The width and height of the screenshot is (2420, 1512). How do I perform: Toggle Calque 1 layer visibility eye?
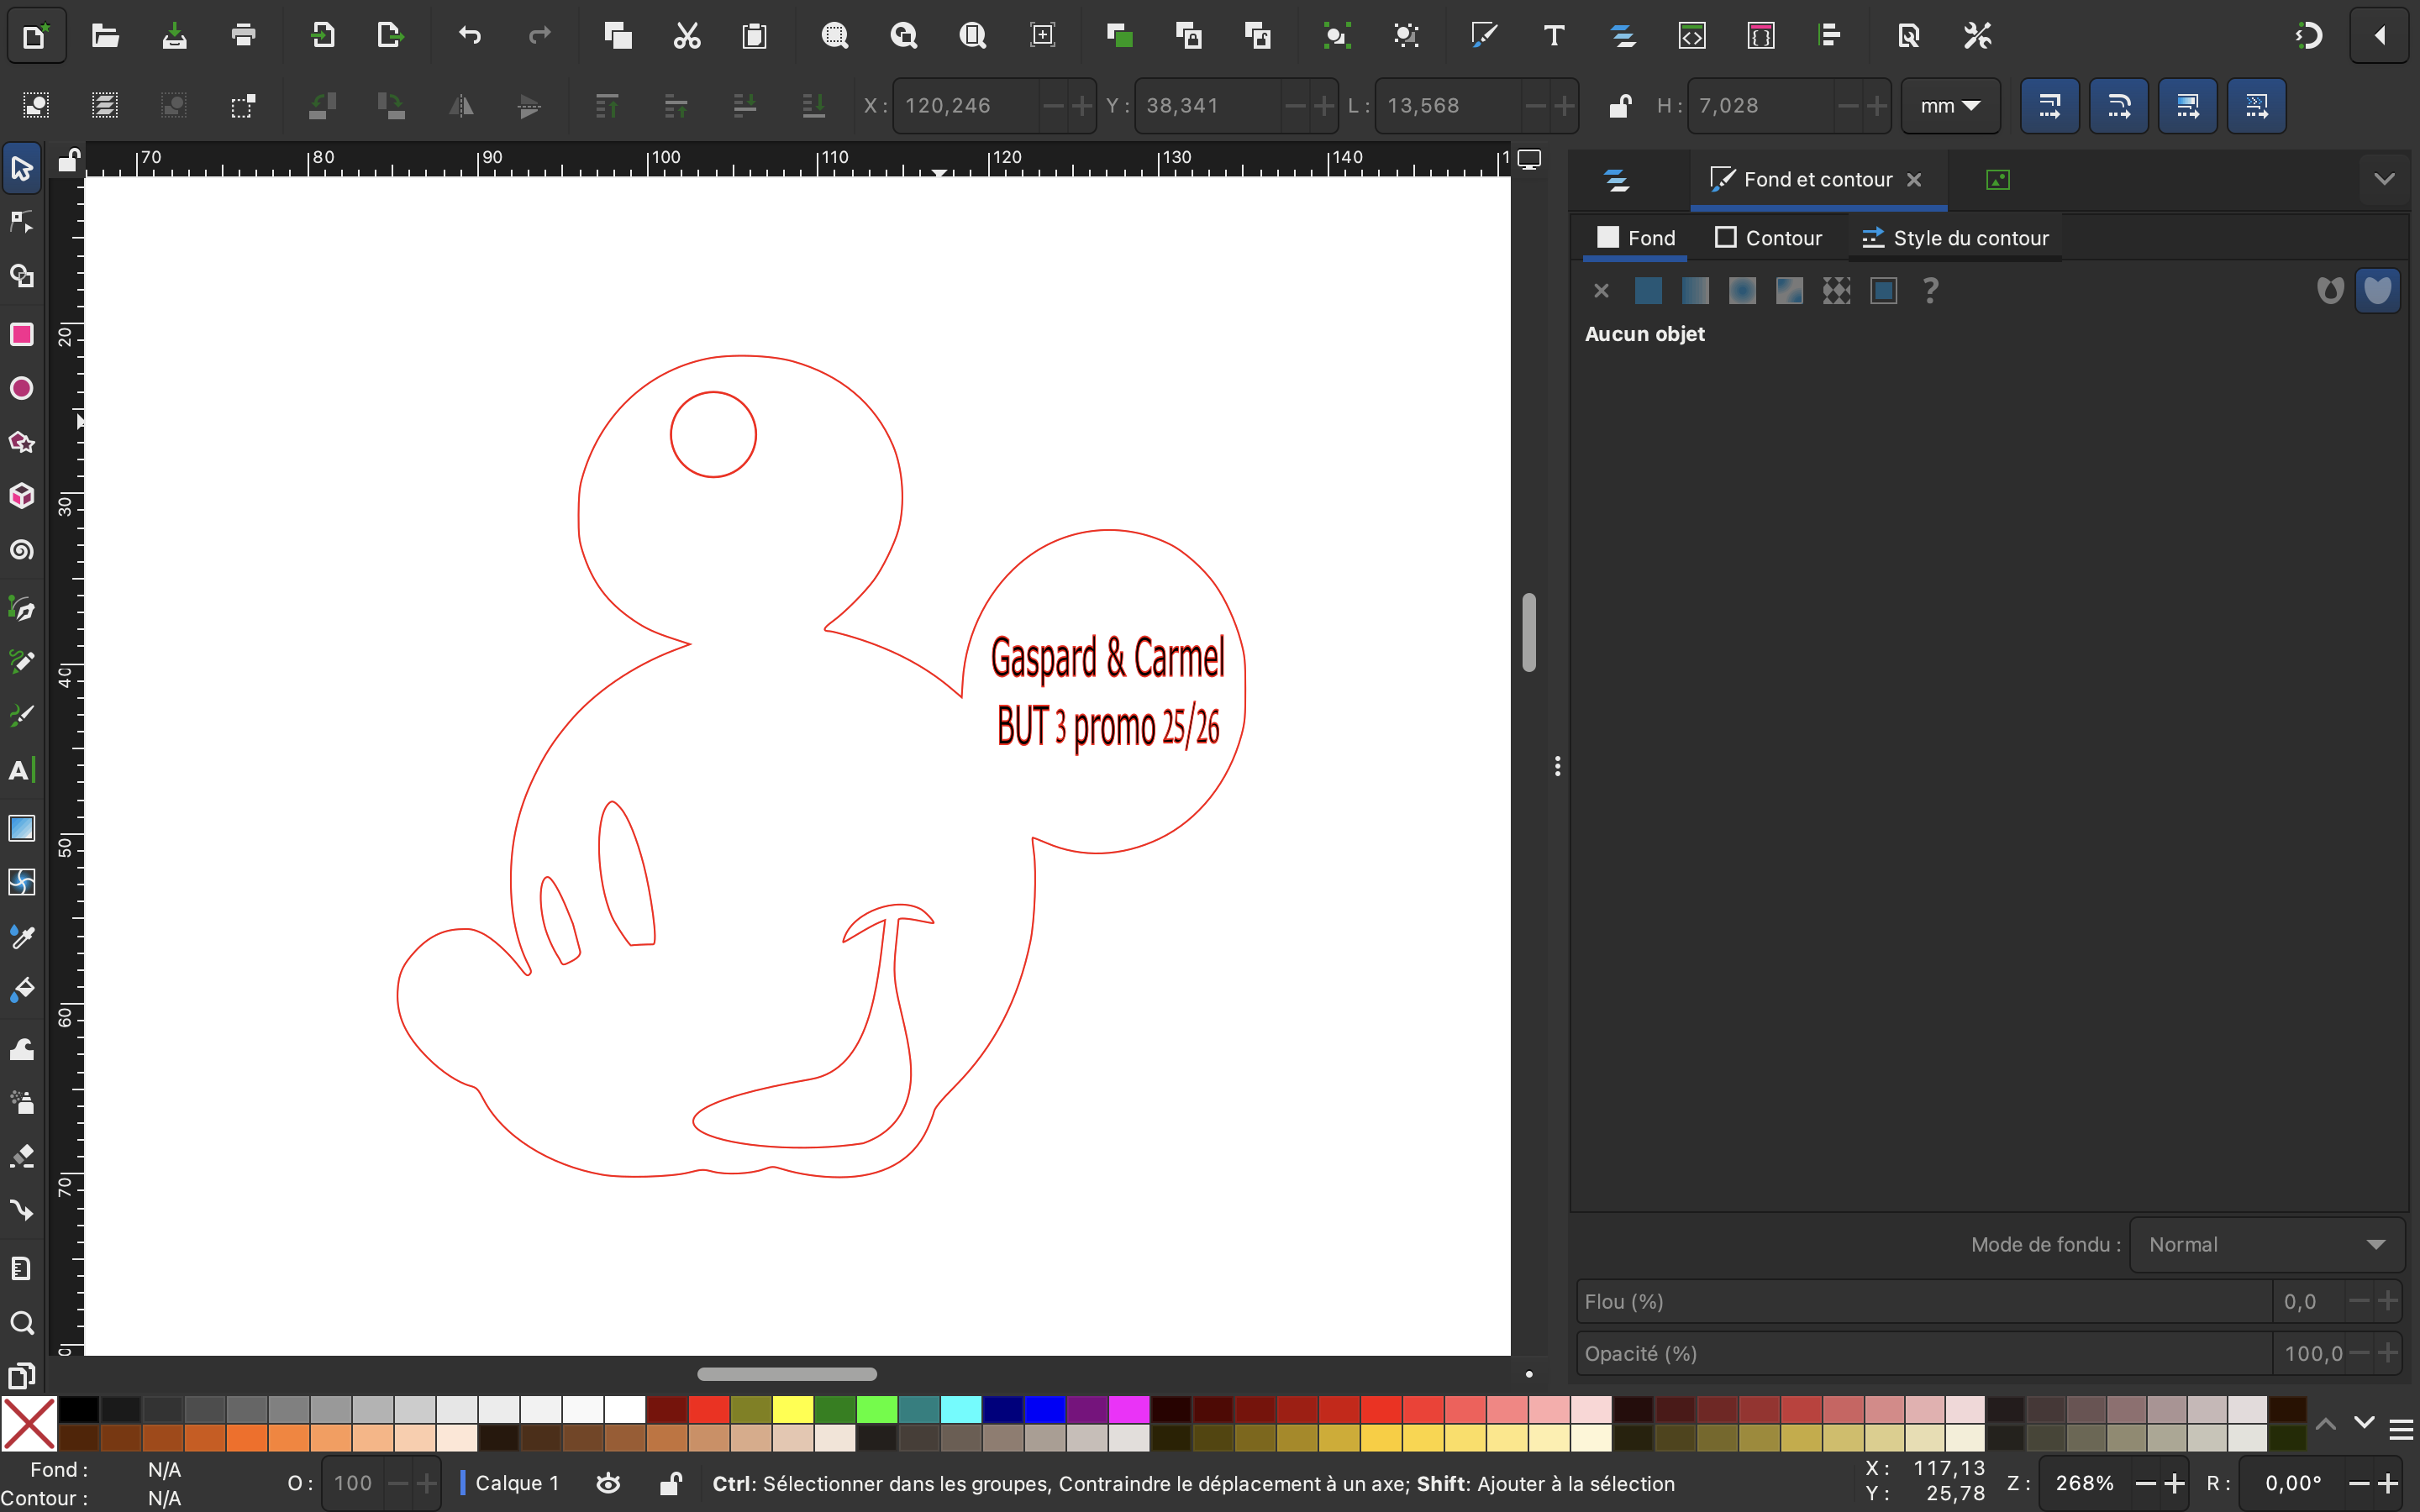click(x=608, y=1483)
